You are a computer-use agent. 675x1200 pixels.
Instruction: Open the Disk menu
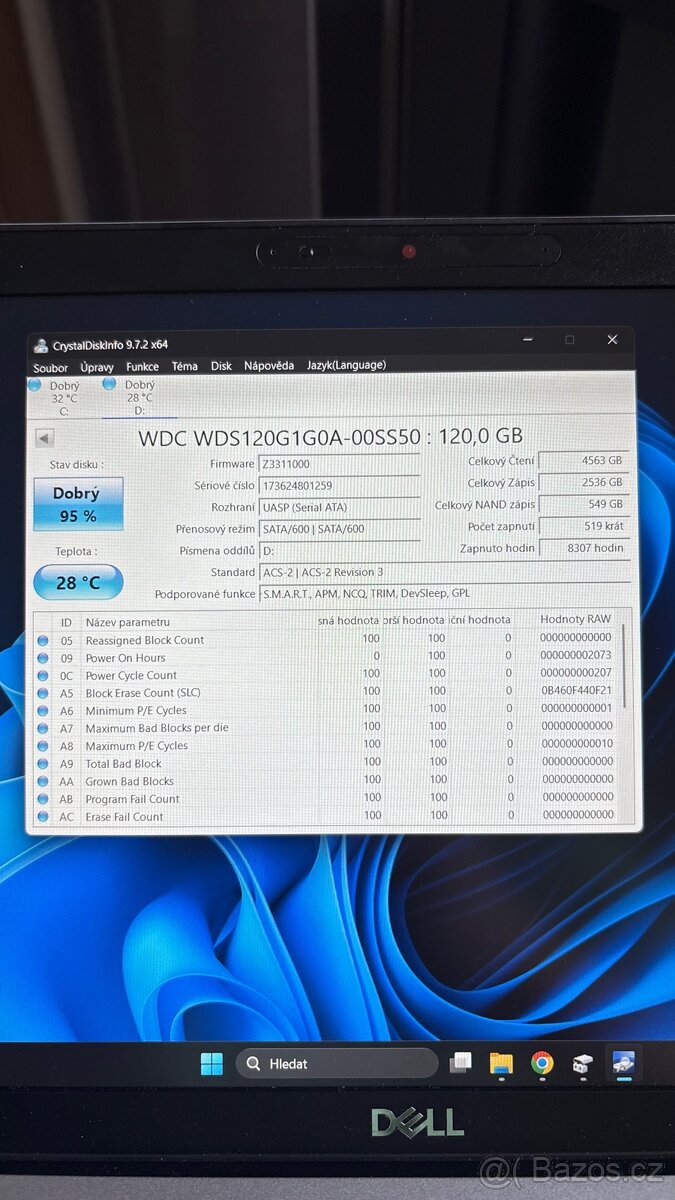221,366
